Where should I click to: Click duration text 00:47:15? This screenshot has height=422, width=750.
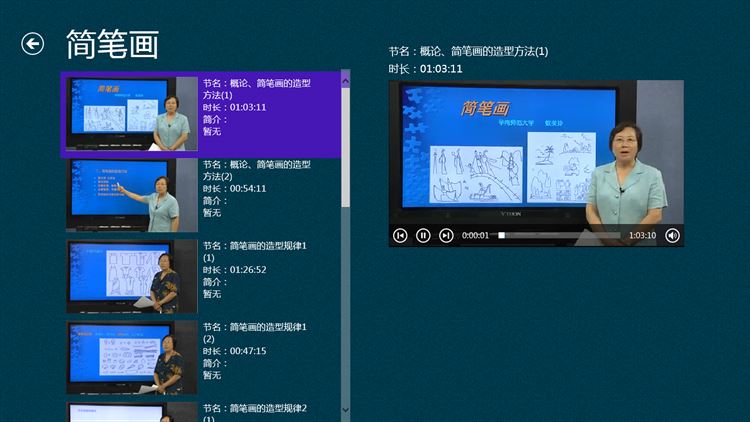point(248,351)
